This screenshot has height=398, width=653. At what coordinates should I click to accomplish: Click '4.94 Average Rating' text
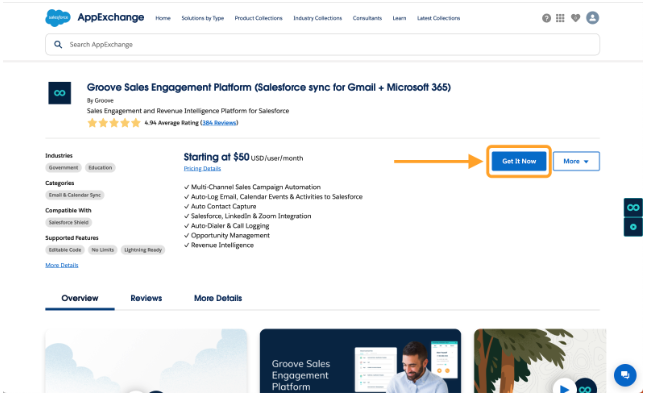point(172,123)
